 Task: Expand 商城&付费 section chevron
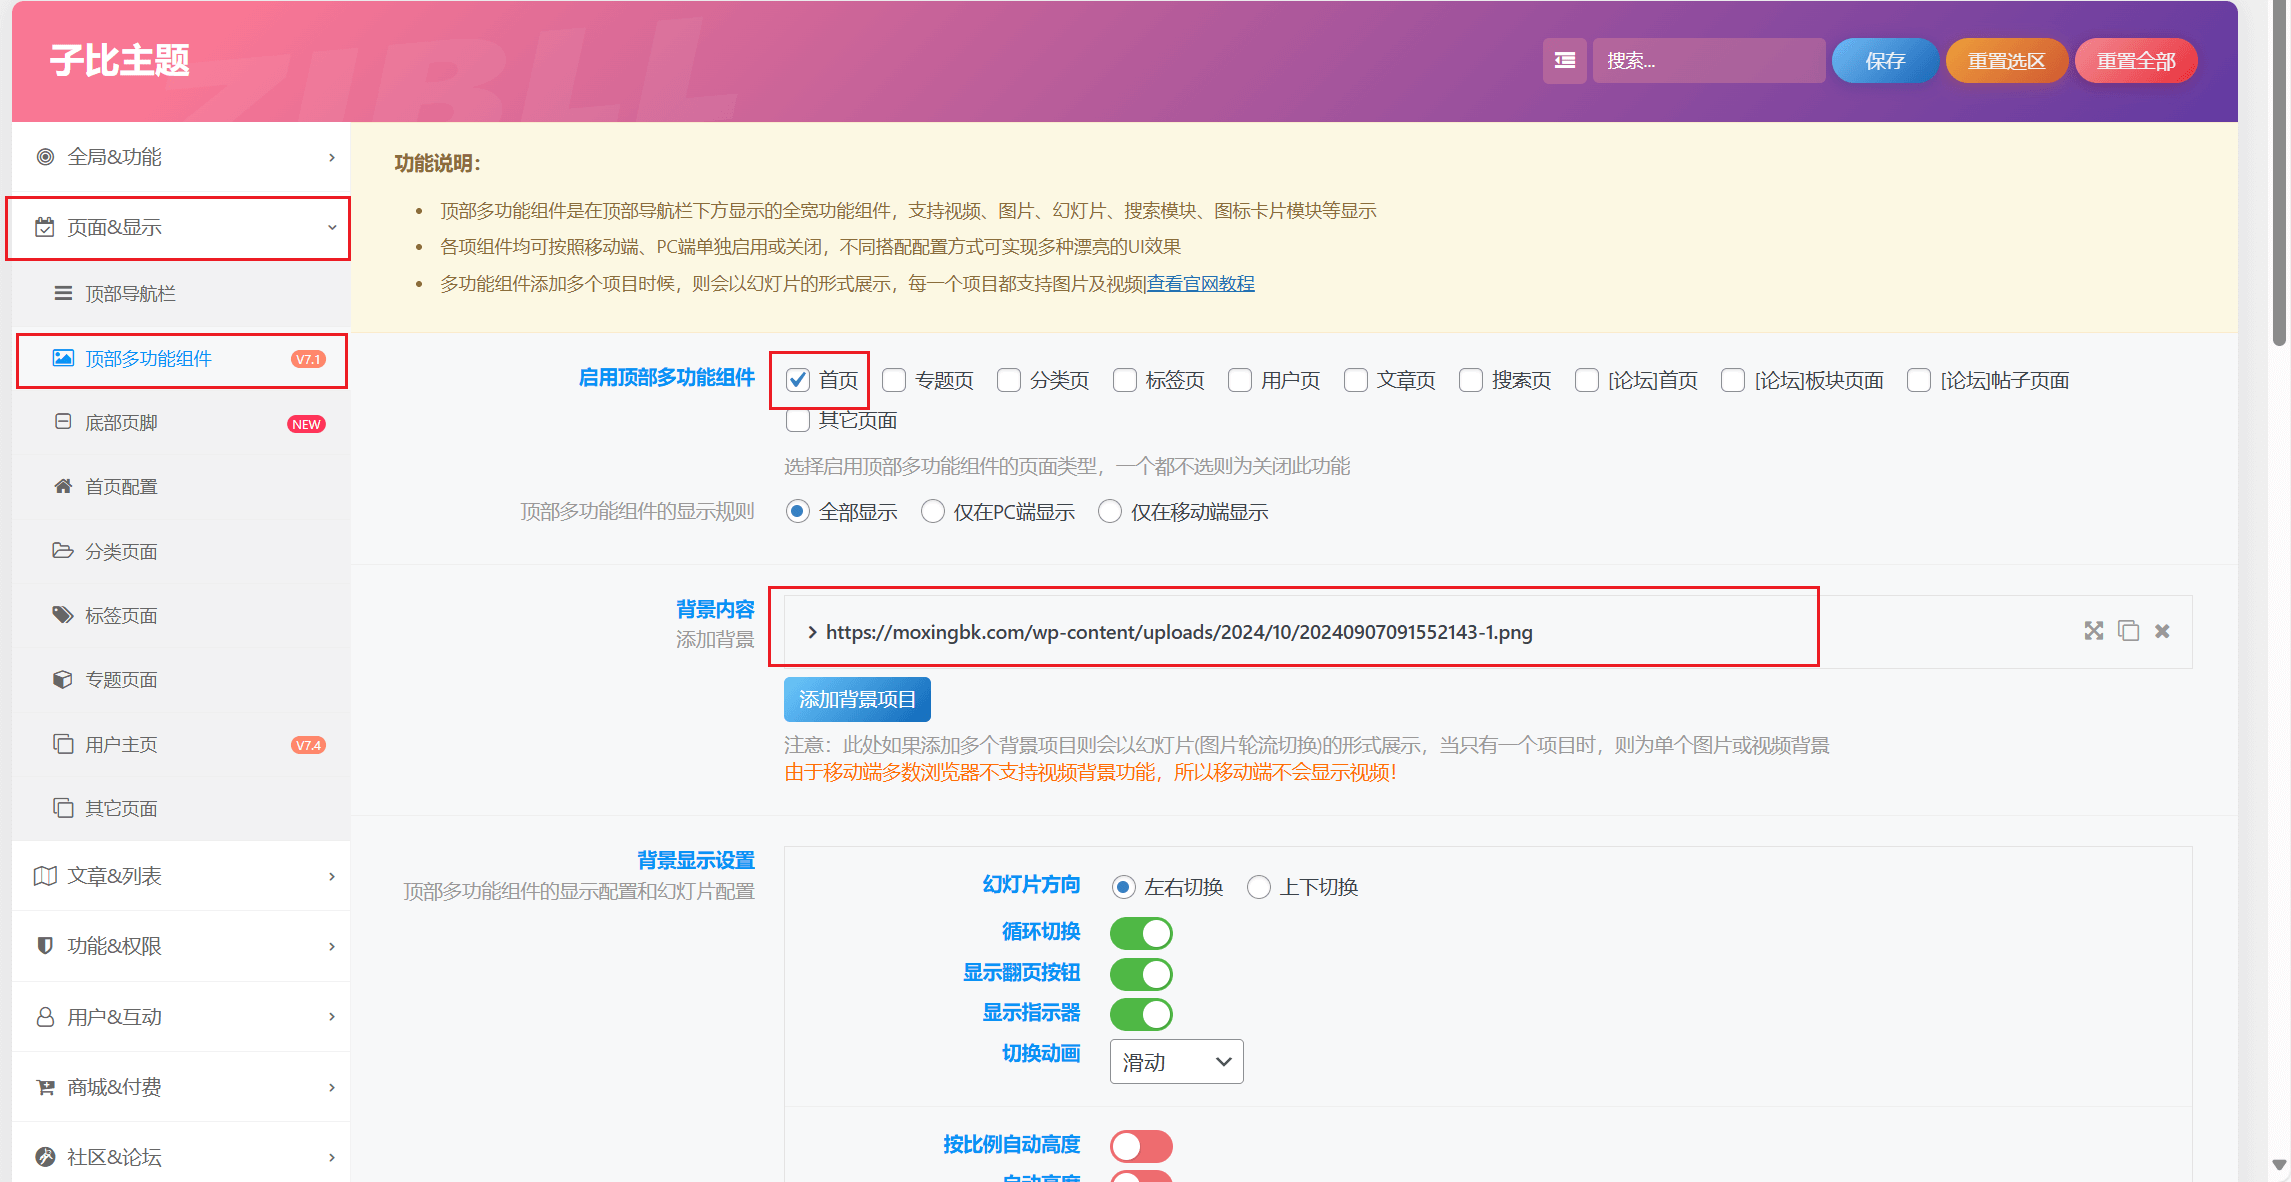[x=332, y=1087]
